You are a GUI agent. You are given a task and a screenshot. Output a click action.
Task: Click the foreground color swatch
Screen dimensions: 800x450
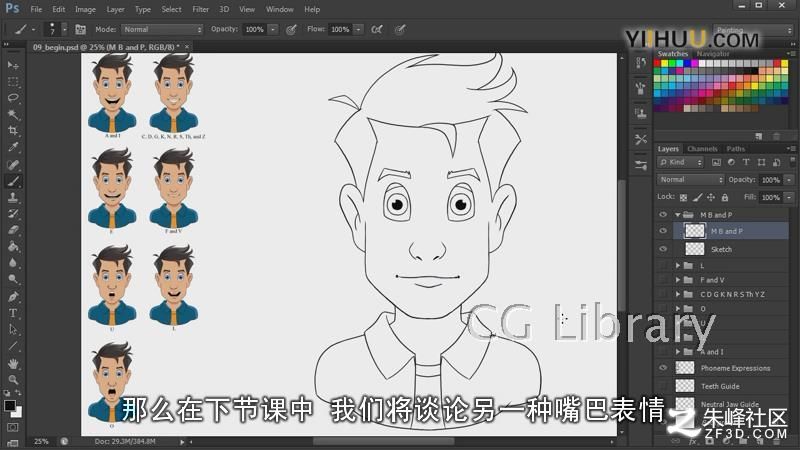10,406
